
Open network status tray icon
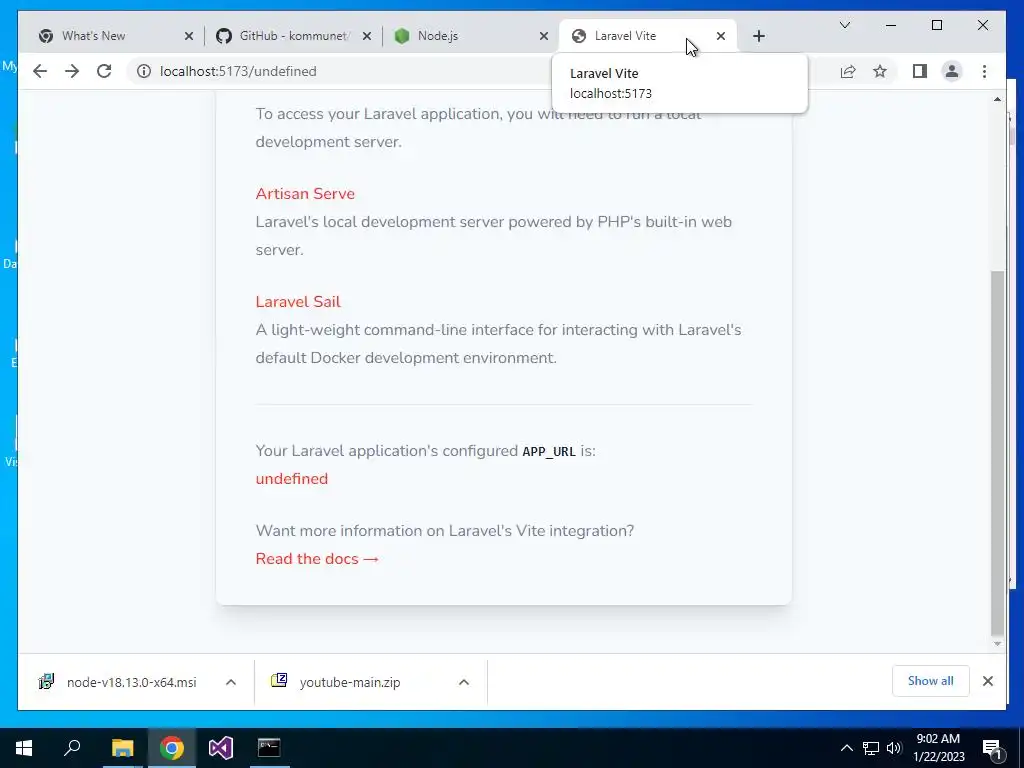click(871, 748)
